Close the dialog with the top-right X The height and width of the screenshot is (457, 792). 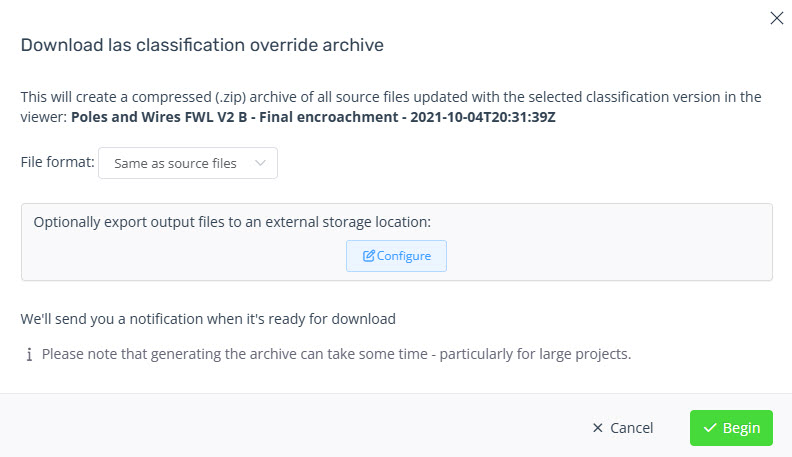[x=776, y=18]
